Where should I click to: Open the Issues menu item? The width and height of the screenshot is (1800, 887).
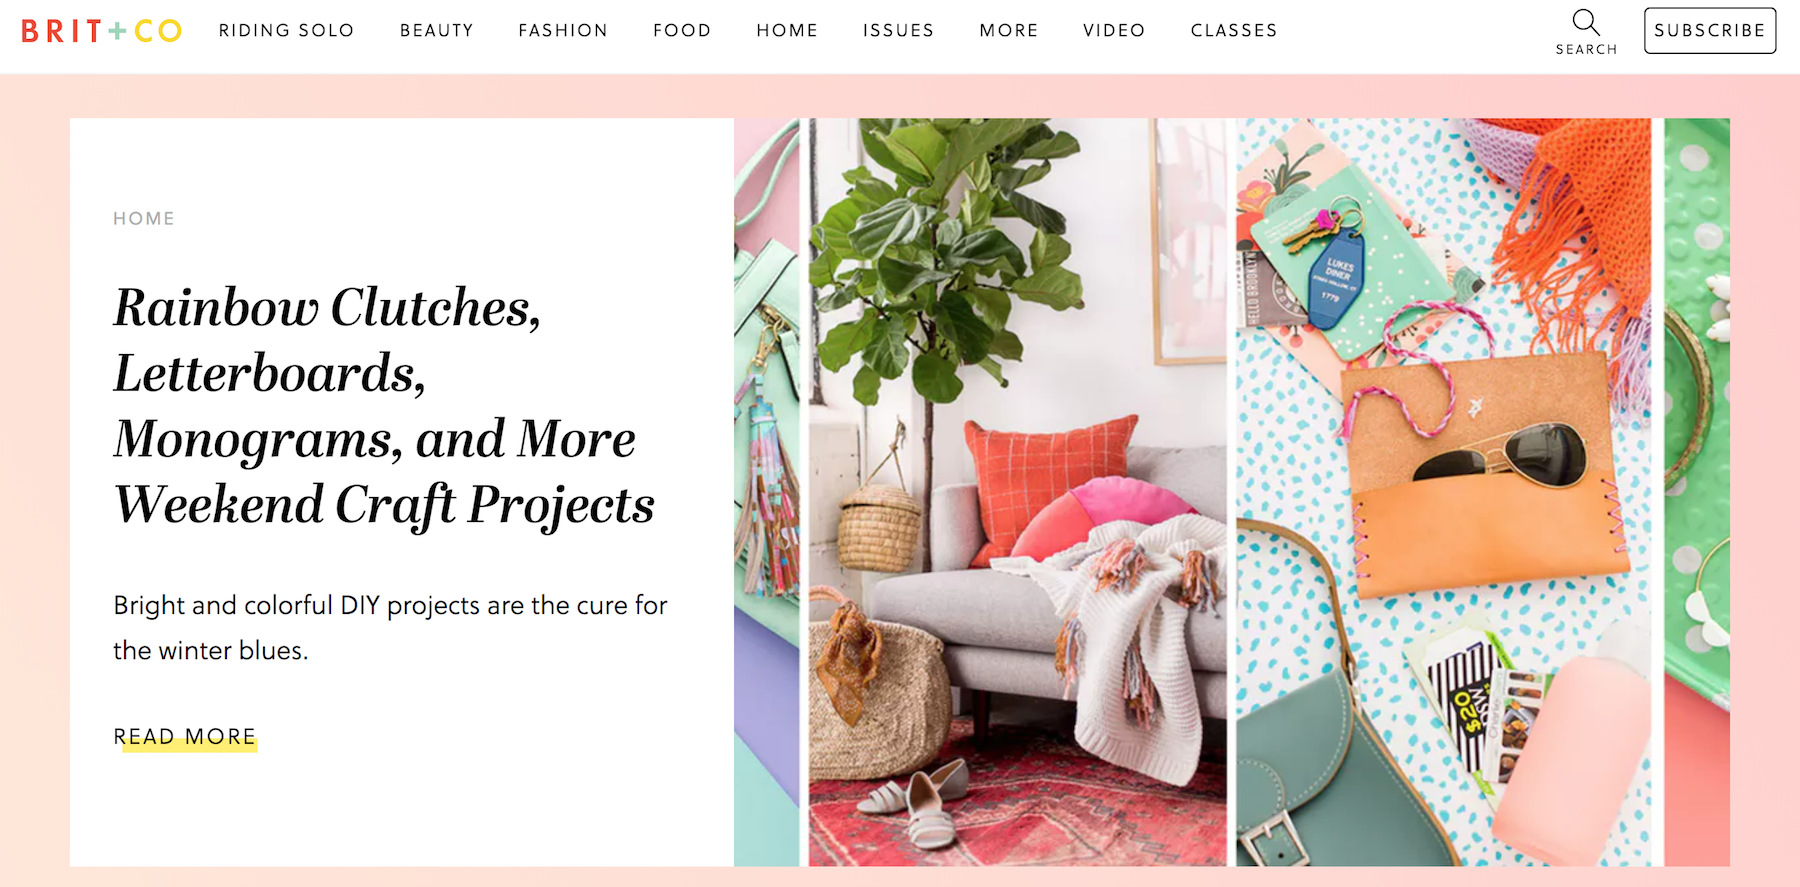point(898,31)
